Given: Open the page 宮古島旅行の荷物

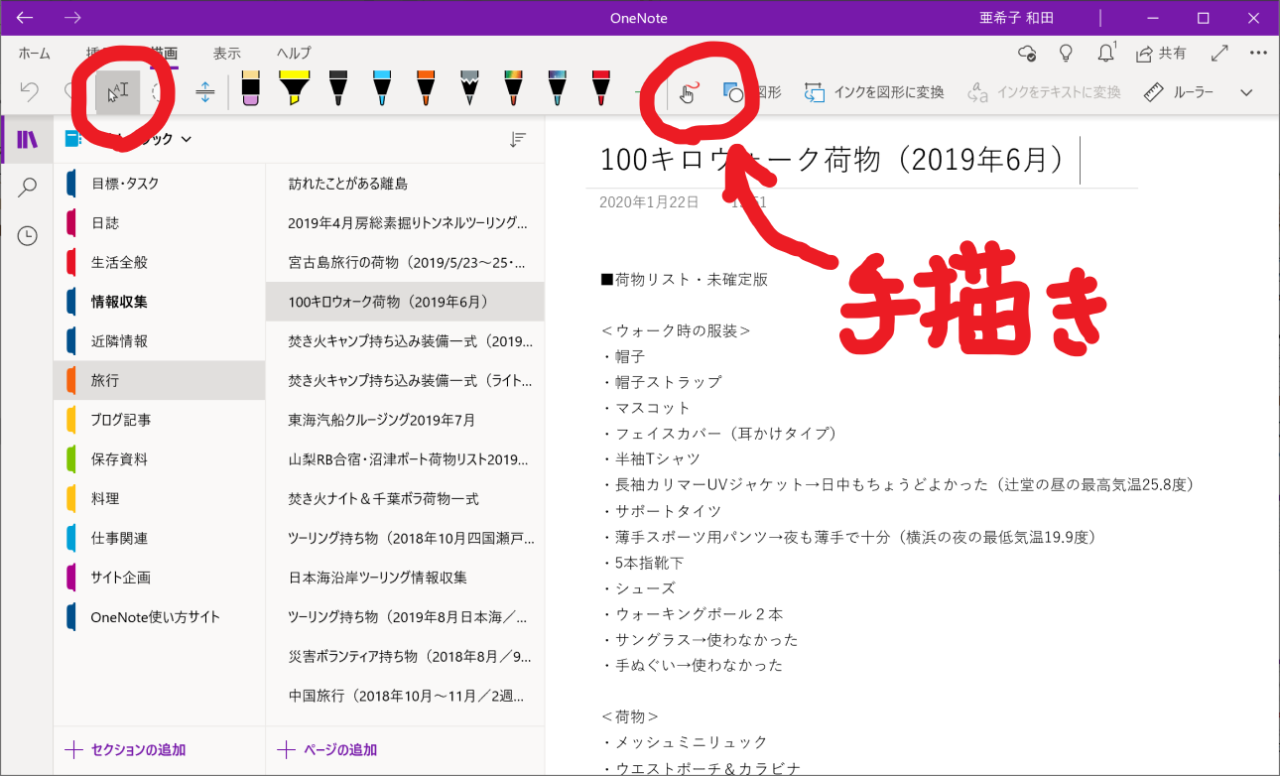Looking at the screenshot, I should pyautogui.click(x=405, y=262).
